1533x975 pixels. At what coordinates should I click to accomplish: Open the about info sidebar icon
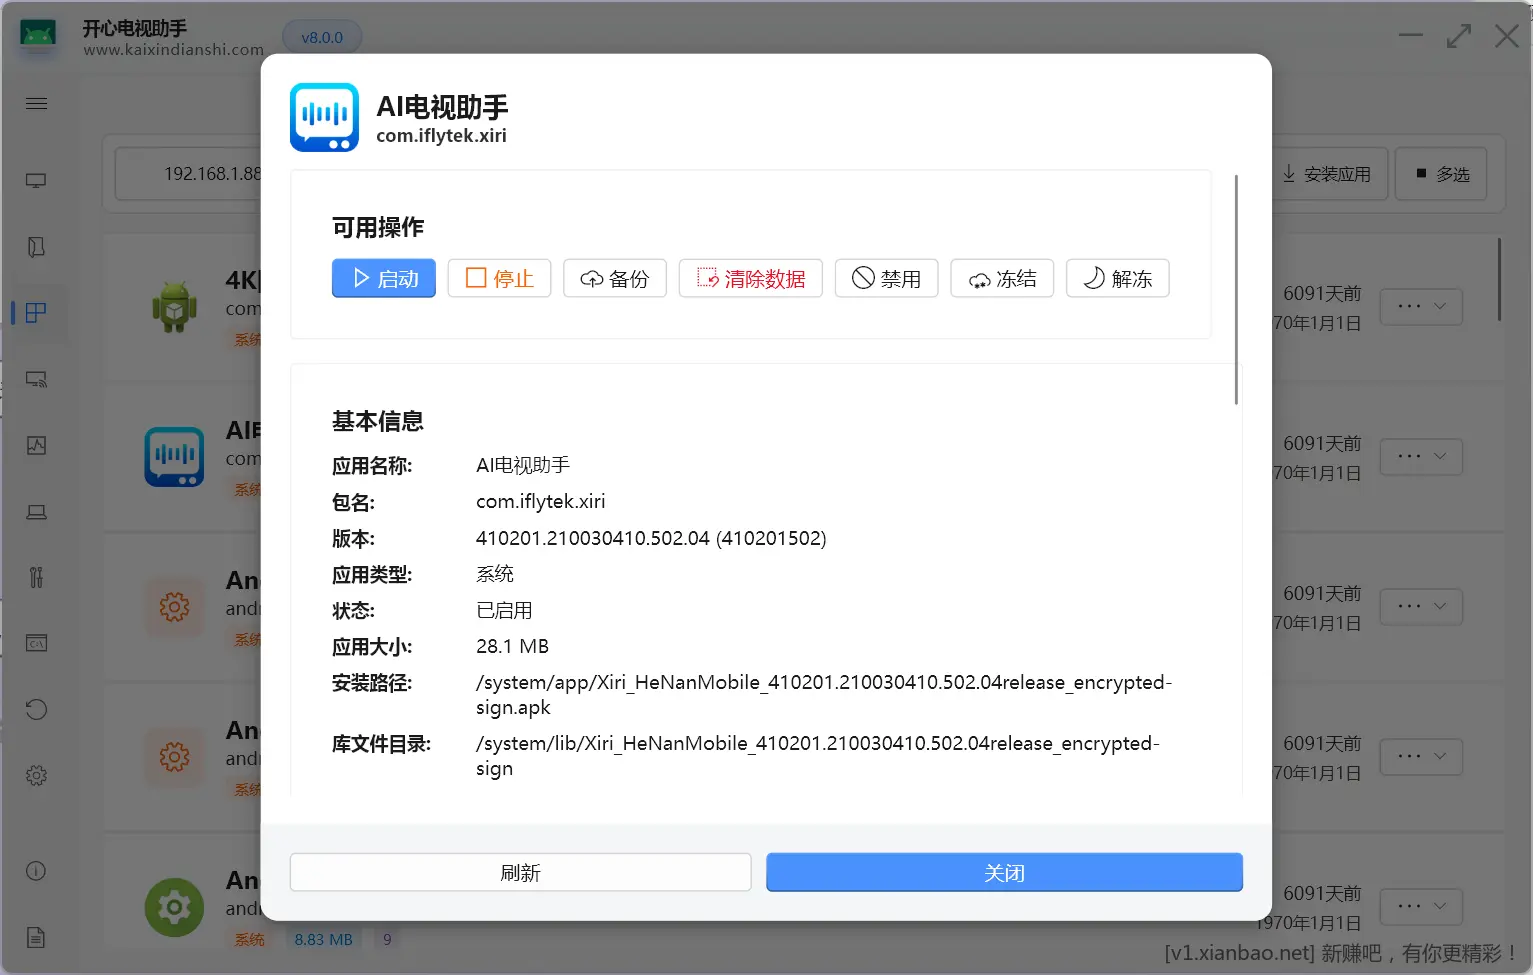click(x=36, y=871)
